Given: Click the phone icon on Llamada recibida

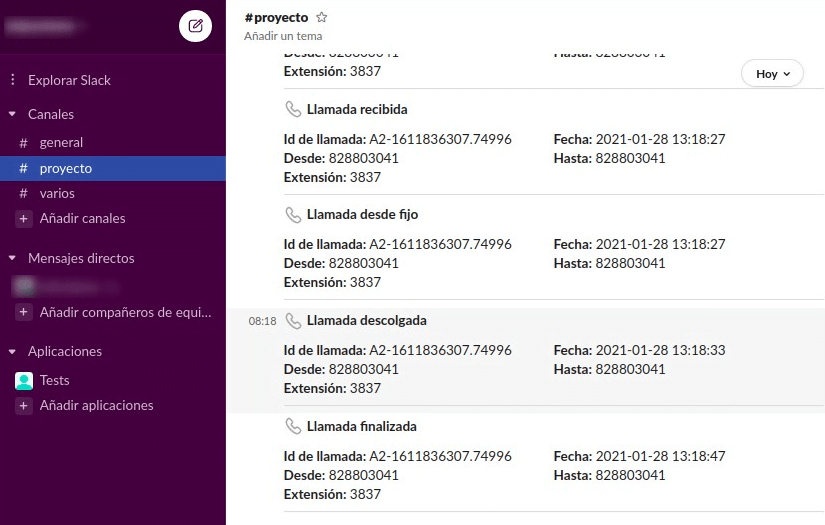Looking at the screenshot, I should [293, 109].
